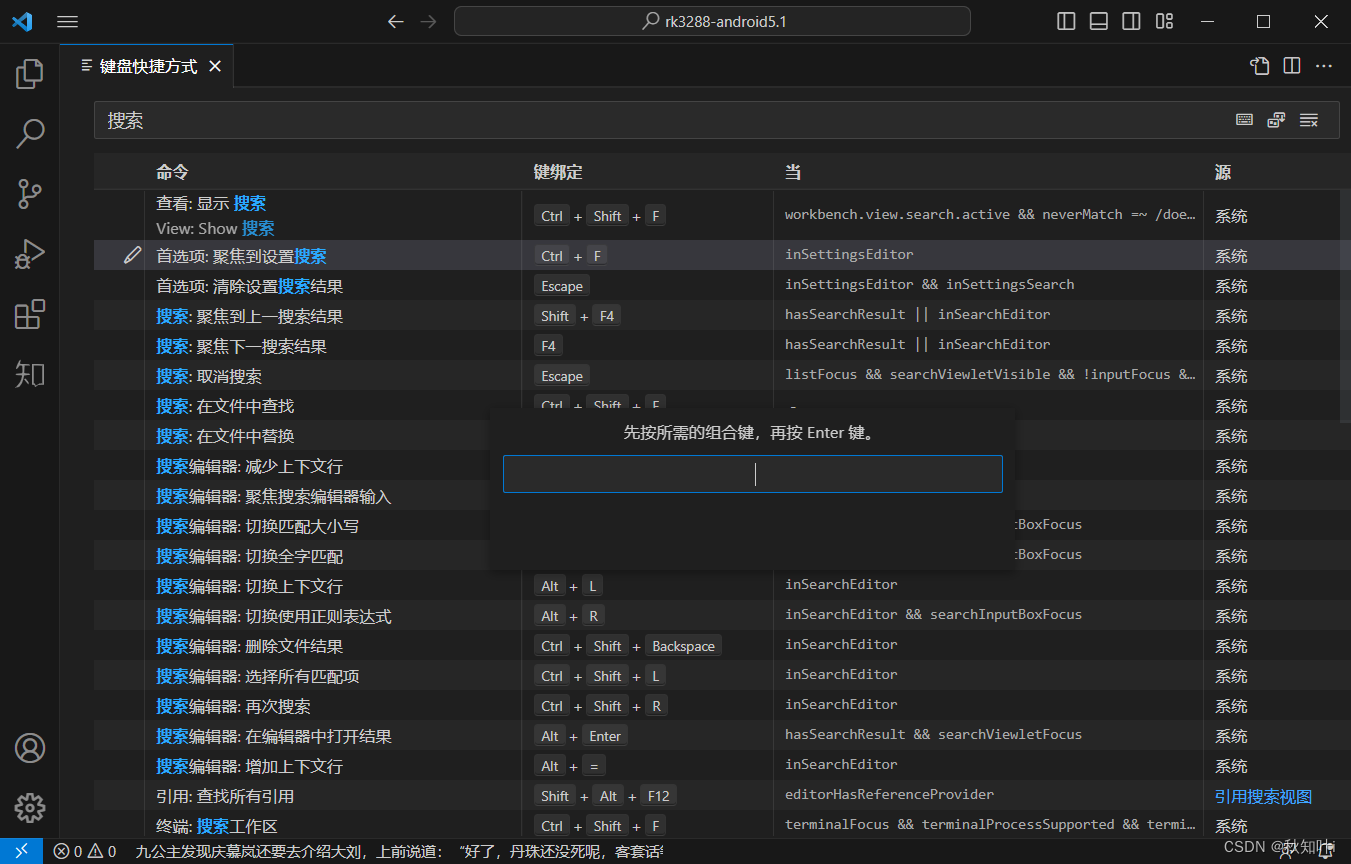Open the Source Control view
The image size is (1351, 864).
coord(30,194)
